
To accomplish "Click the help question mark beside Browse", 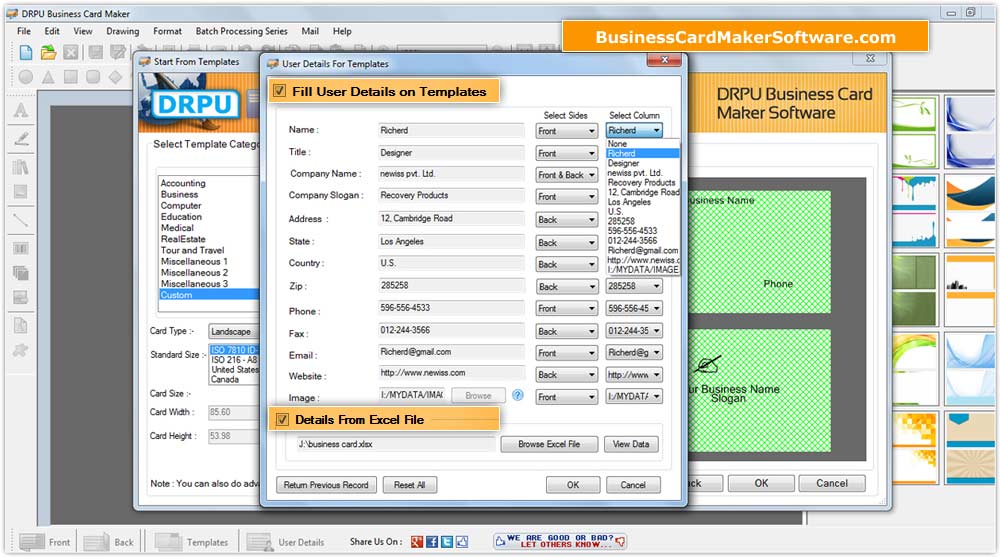I will coord(518,395).
